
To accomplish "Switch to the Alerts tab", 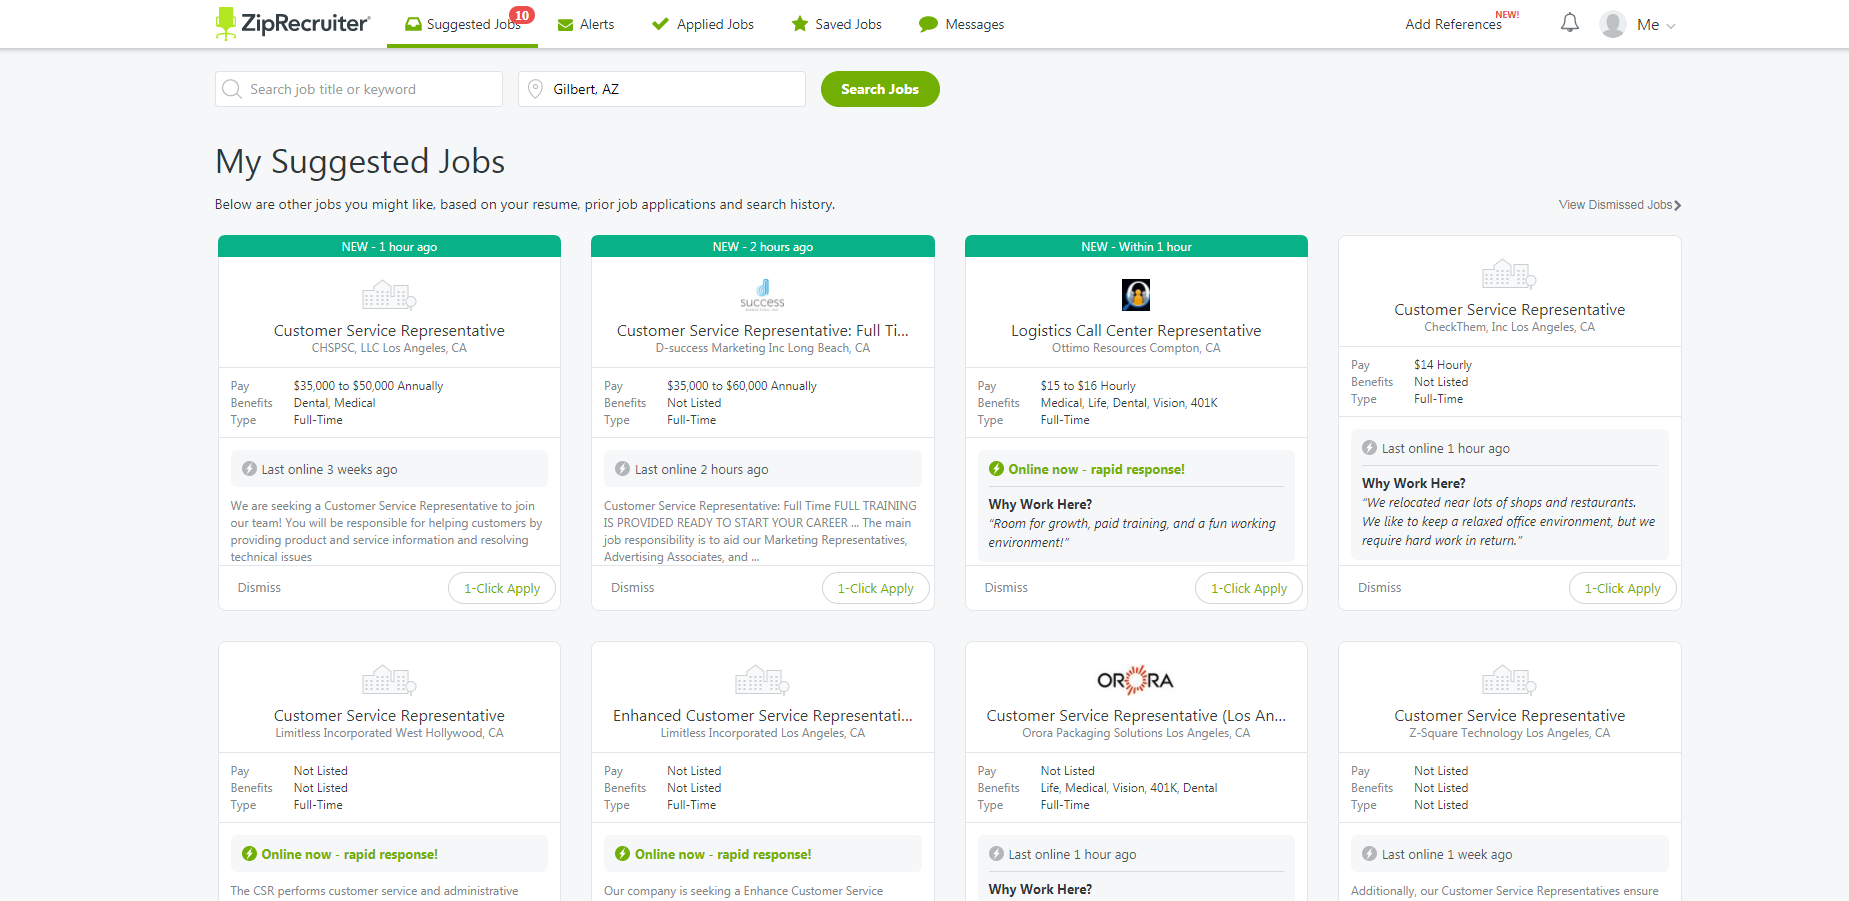I will click(x=586, y=24).
